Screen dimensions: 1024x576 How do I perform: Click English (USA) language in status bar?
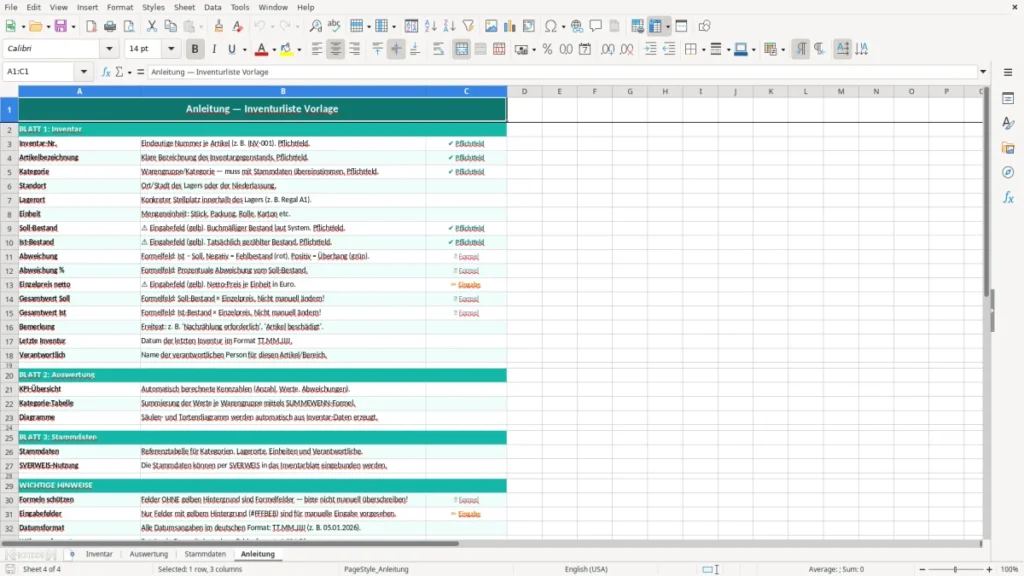tap(586, 569)
